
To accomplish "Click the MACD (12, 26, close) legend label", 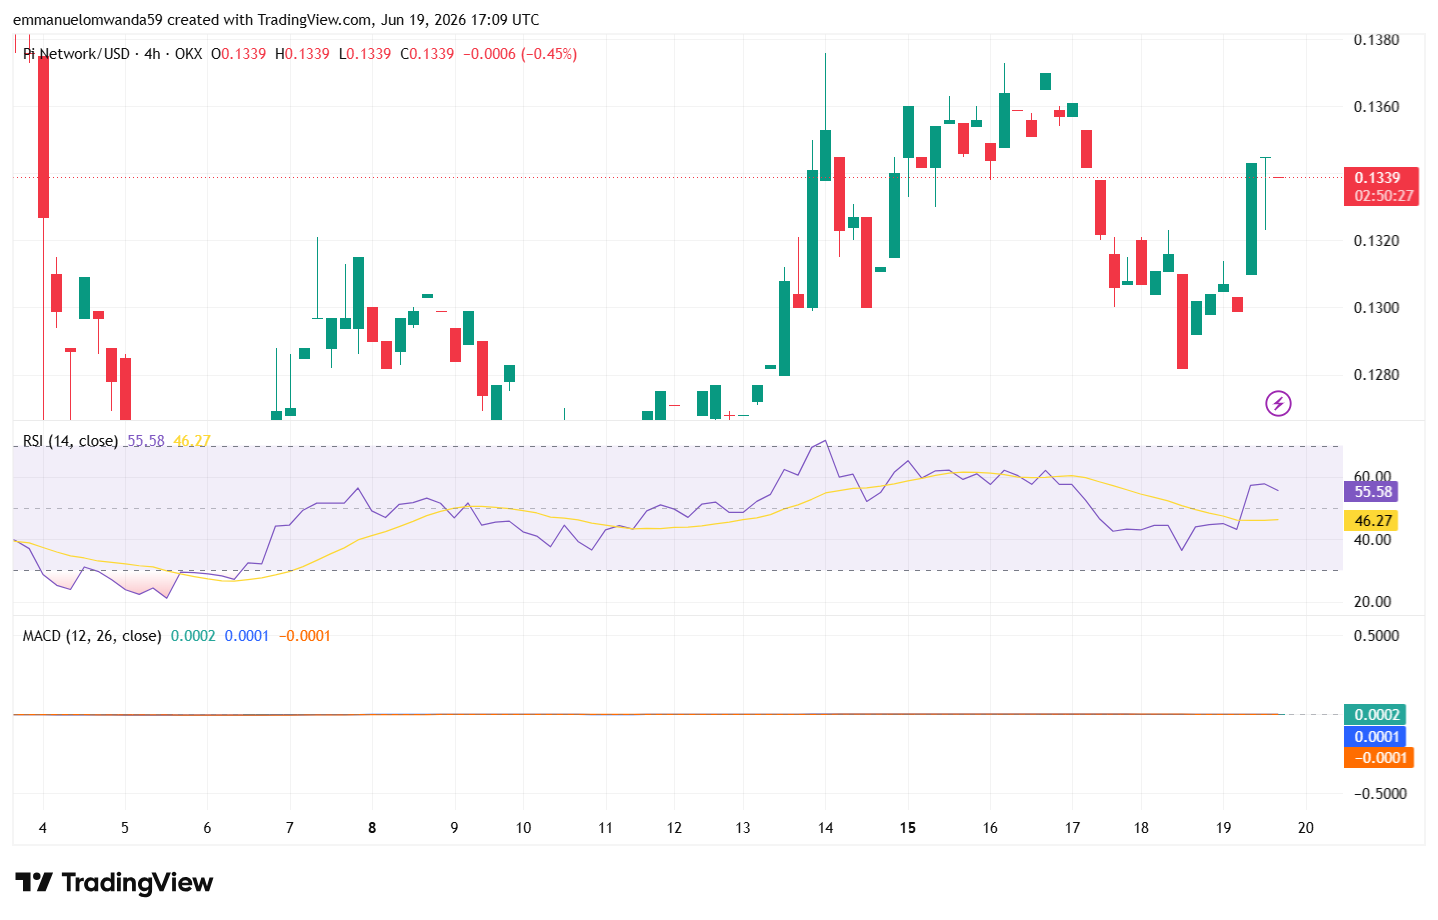I will tap(92, 636).
